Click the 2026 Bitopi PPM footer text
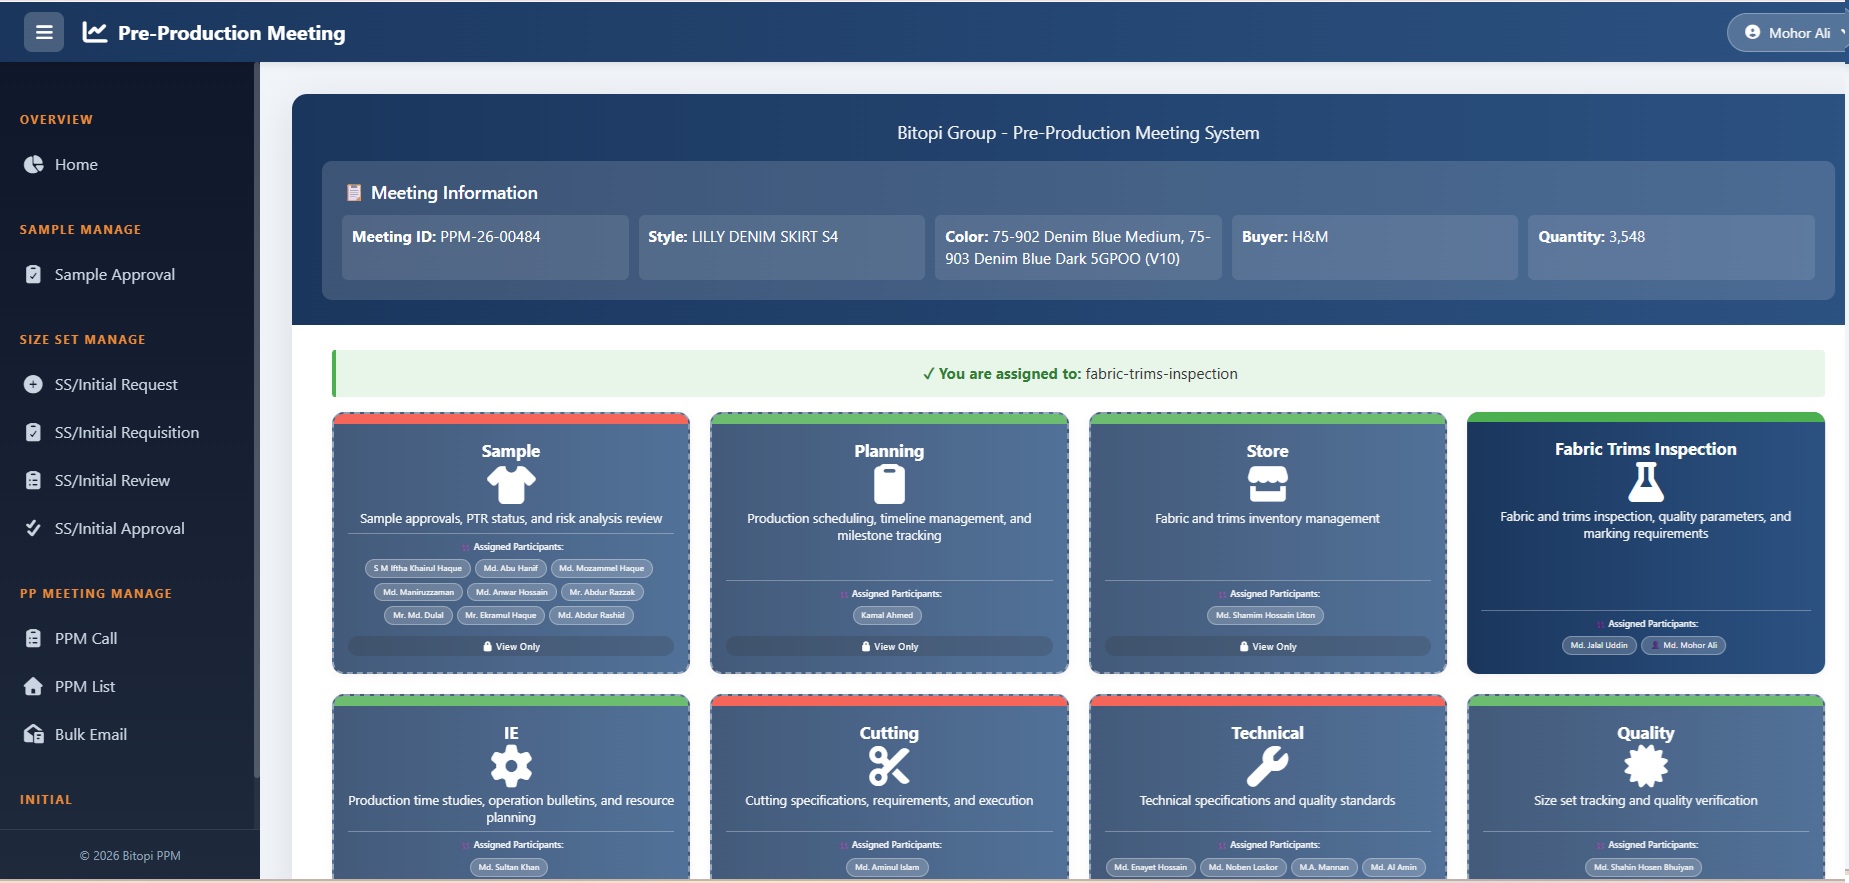Screen dimensions: 1849x883 tap(130, 856)
